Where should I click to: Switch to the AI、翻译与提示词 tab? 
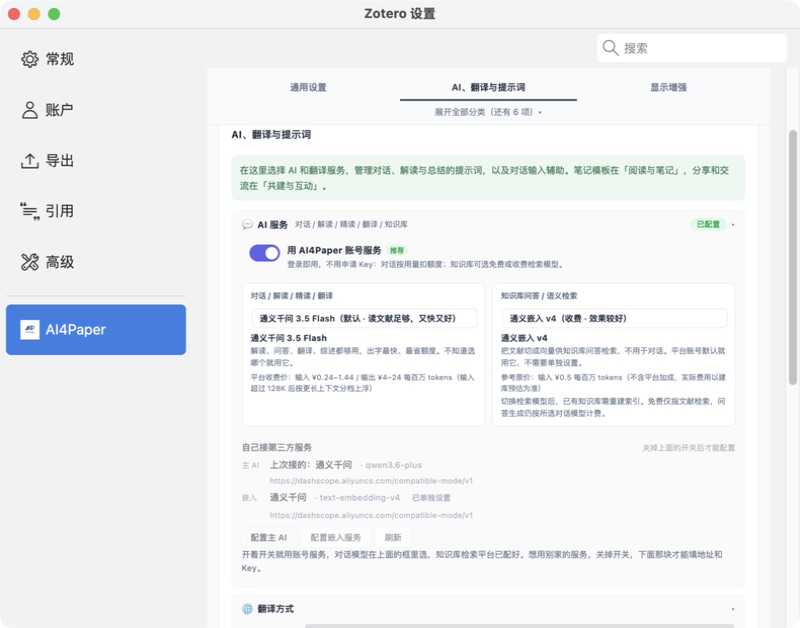click(x=488, y=87)
